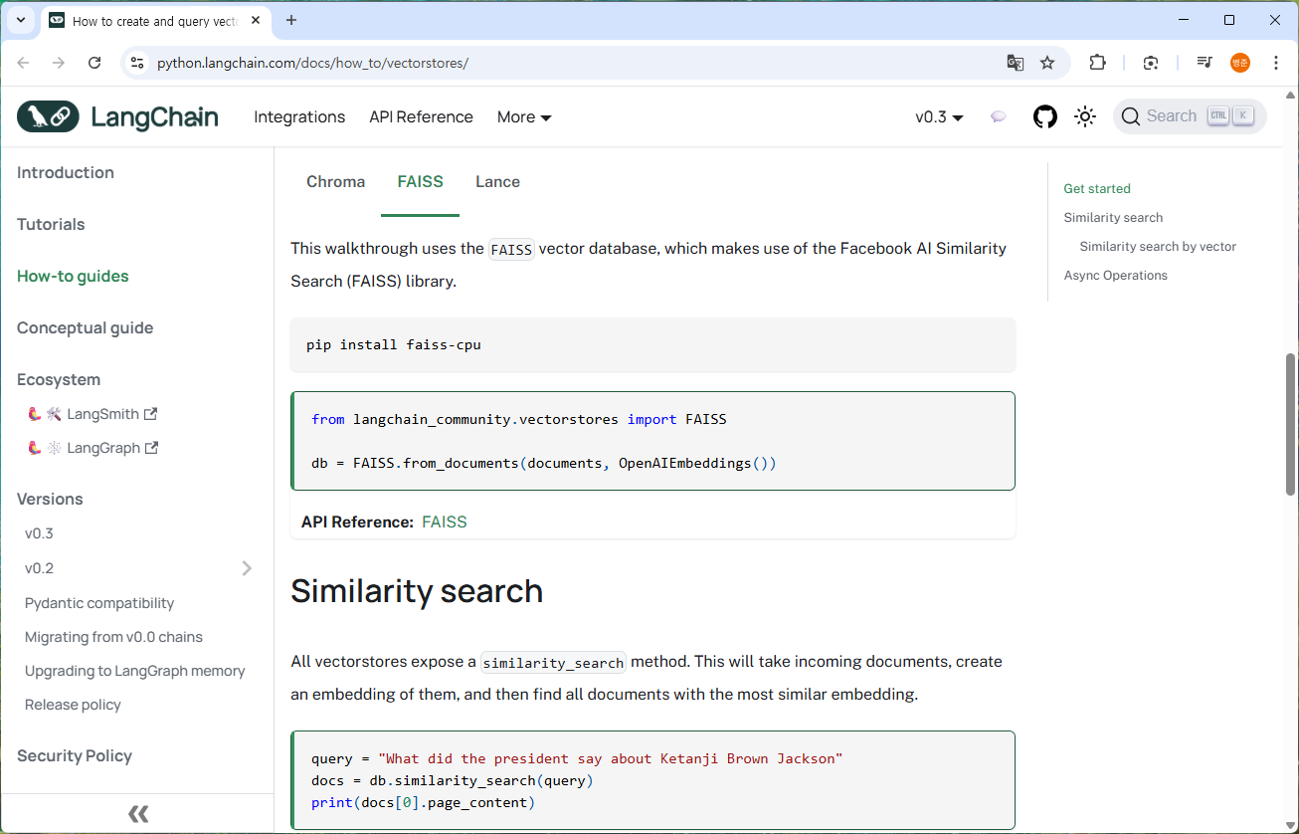Viewport: 1299px width, 834px height.
Task: Switch to the Chroma tab
Action: point(335,182)
